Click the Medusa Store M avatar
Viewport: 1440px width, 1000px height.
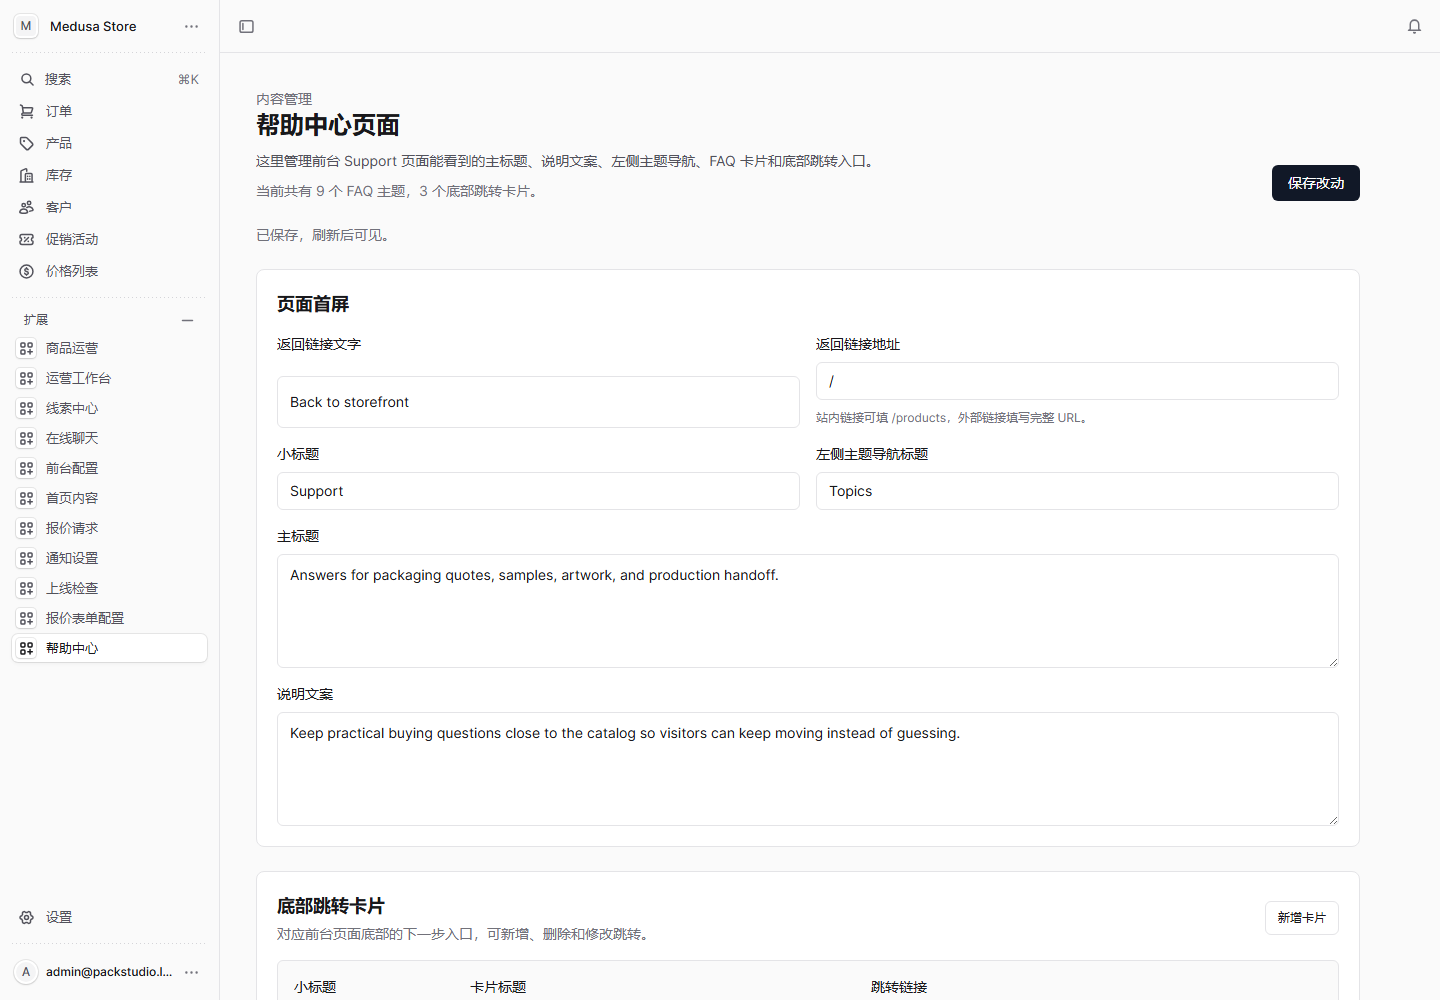click(26, 26)
